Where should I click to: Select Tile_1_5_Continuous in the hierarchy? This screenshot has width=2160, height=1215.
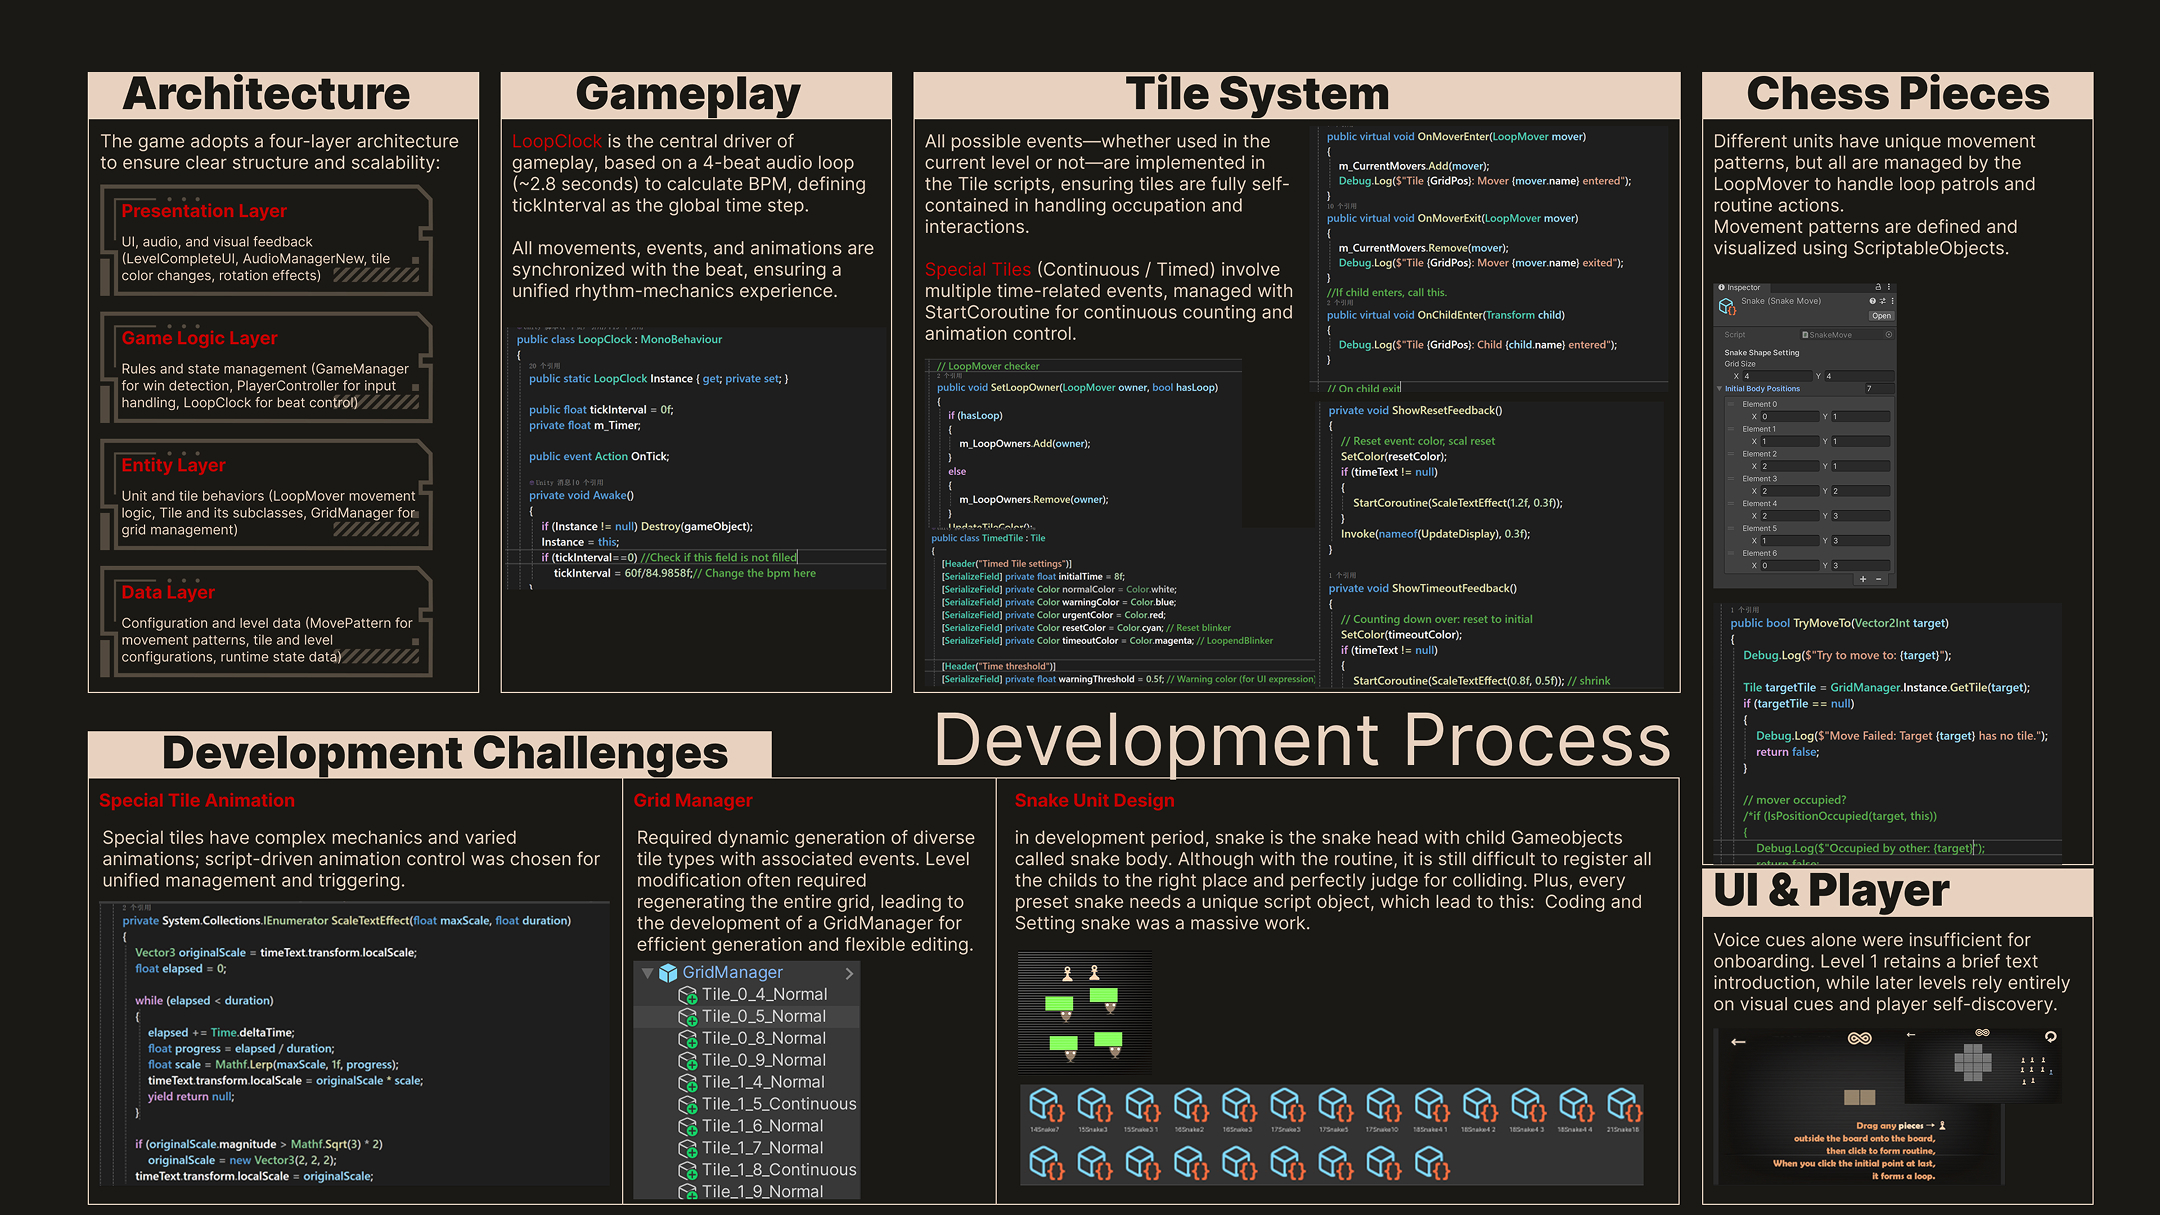[x=778, y=1104]
